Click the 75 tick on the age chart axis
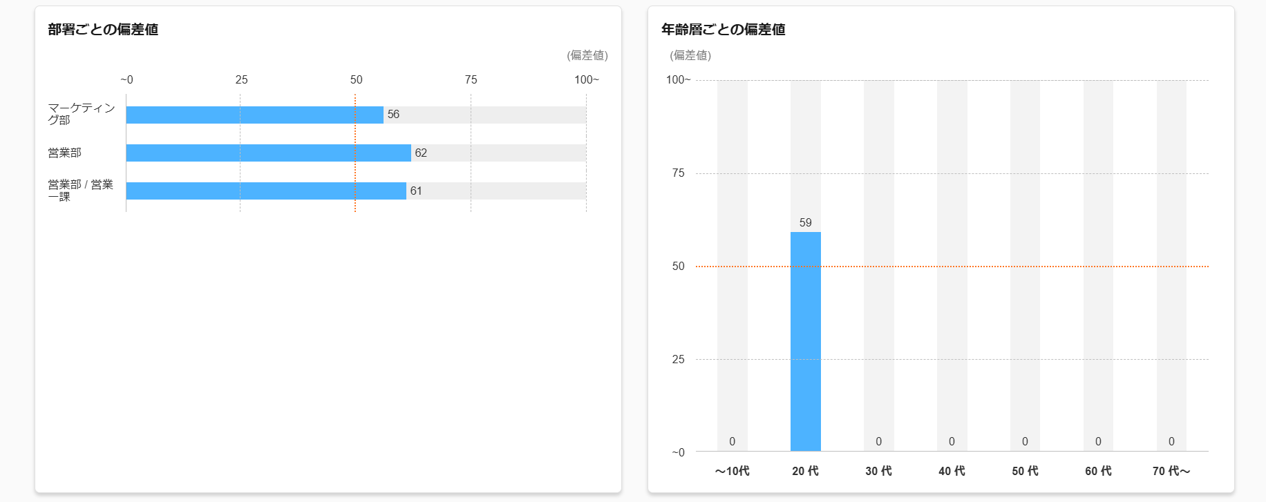The height and width of the screenshot is (502, 1266). [x=678, y=173]
